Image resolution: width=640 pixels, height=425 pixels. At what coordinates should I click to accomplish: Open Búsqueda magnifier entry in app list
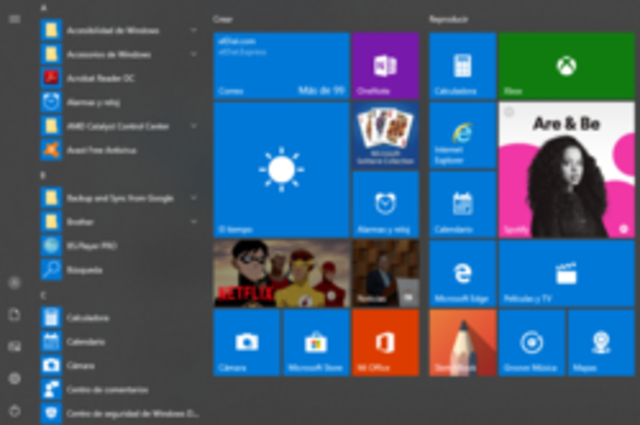coord(118,270)
